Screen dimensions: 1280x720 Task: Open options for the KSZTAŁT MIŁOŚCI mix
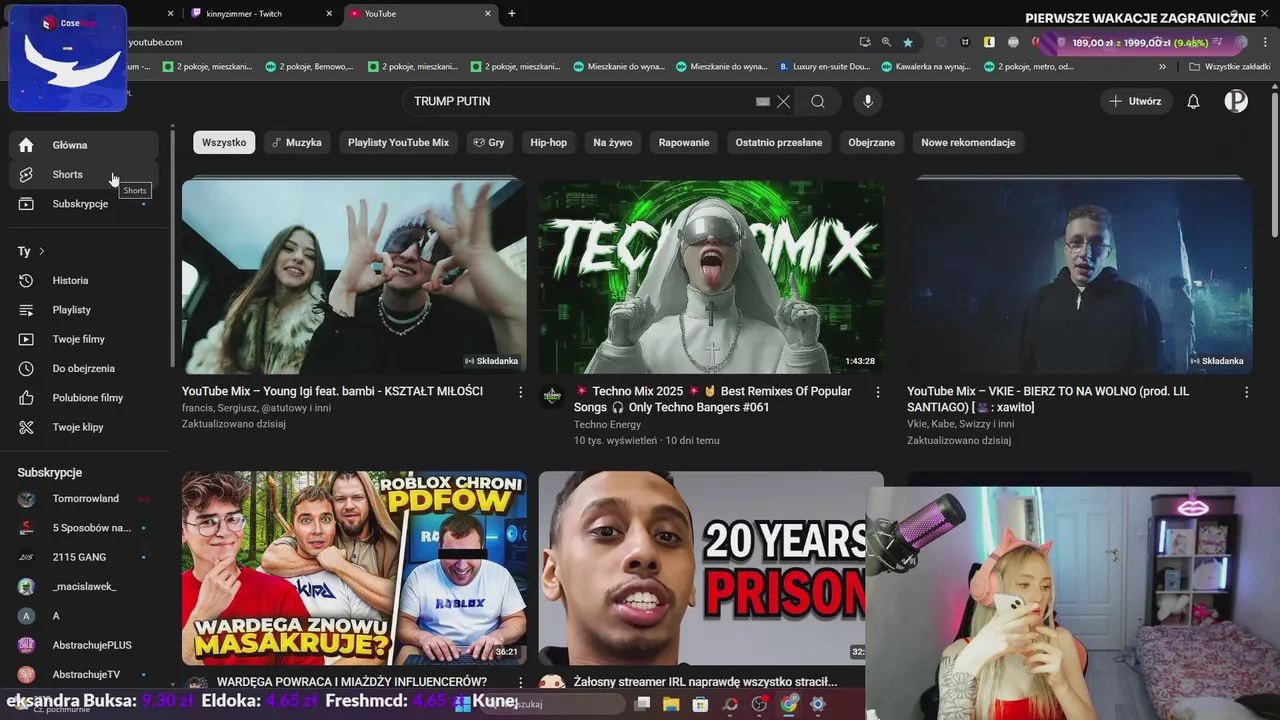click(520, 392)
